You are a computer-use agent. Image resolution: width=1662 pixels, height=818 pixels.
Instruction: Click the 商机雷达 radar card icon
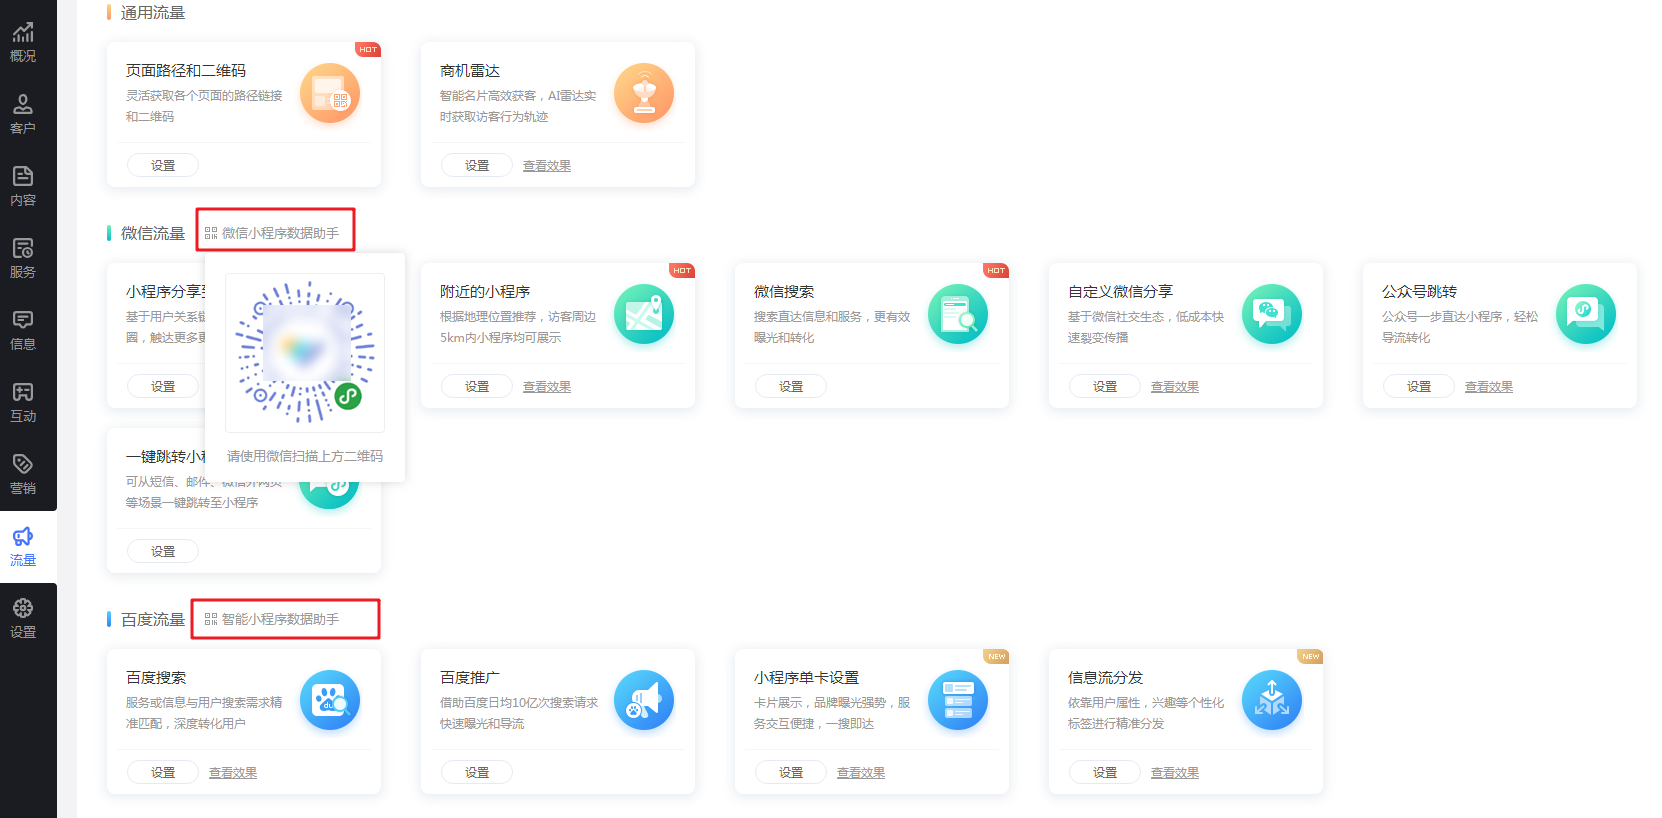[x=644, y=93]
